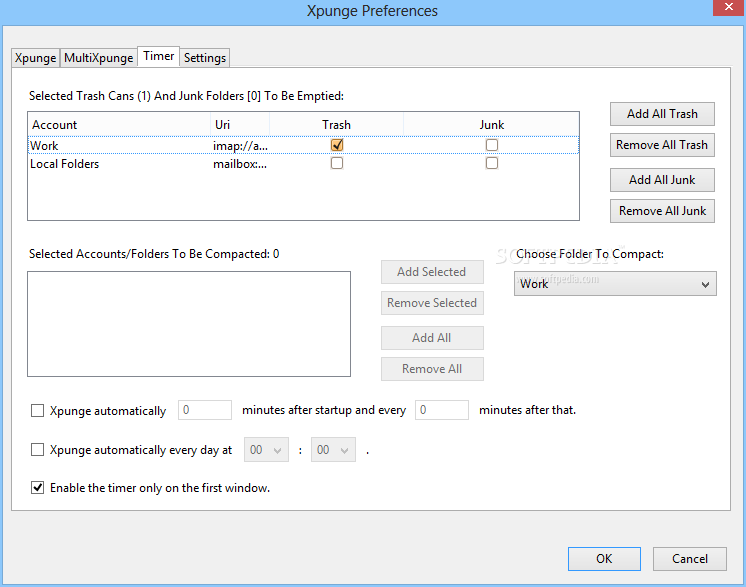Focus the repeat-every minutes field

tap(442, 410)
